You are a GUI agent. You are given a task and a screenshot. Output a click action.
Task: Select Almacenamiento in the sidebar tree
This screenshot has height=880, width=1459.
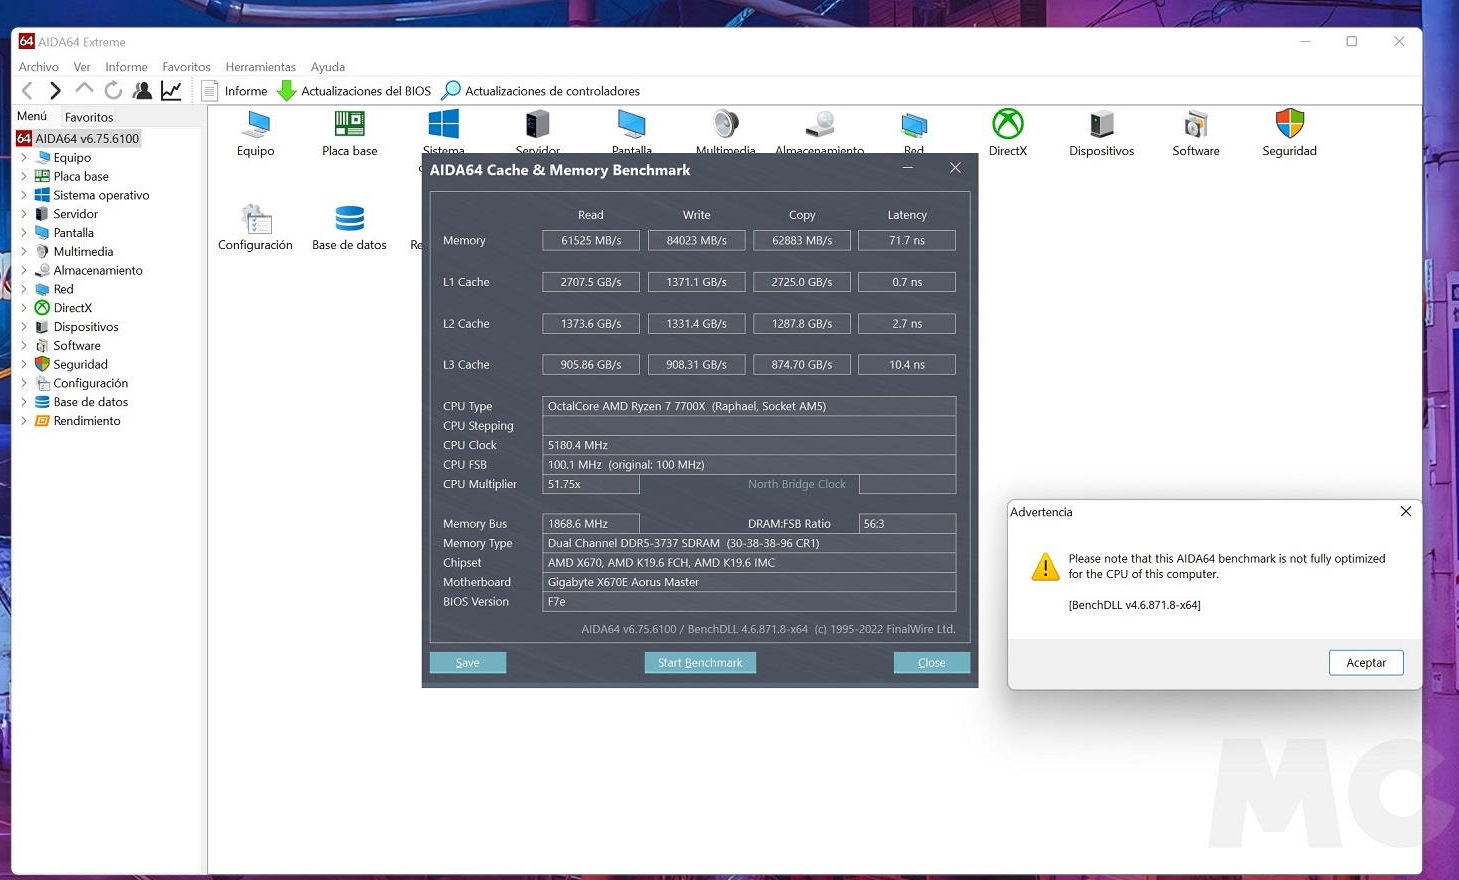pos(98,271)
